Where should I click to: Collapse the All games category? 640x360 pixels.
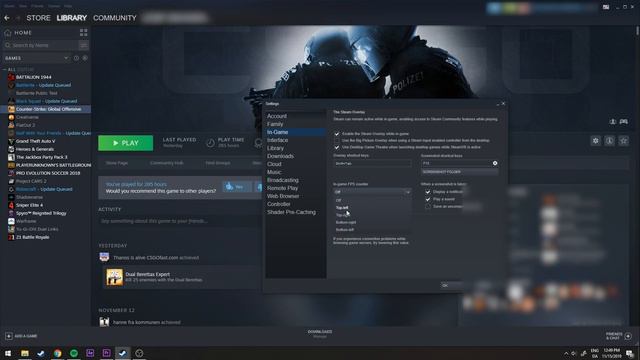pyautogui.click(x=5, y=70)
